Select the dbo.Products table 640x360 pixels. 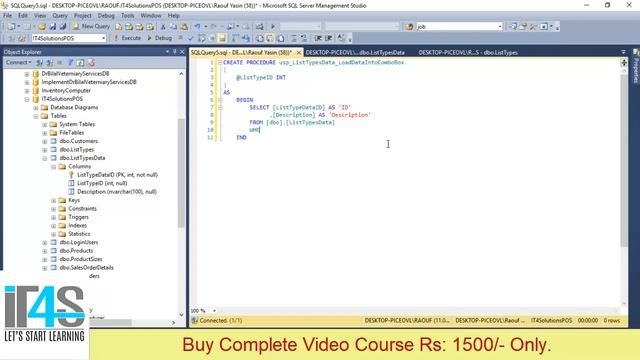tap(76, 251)
